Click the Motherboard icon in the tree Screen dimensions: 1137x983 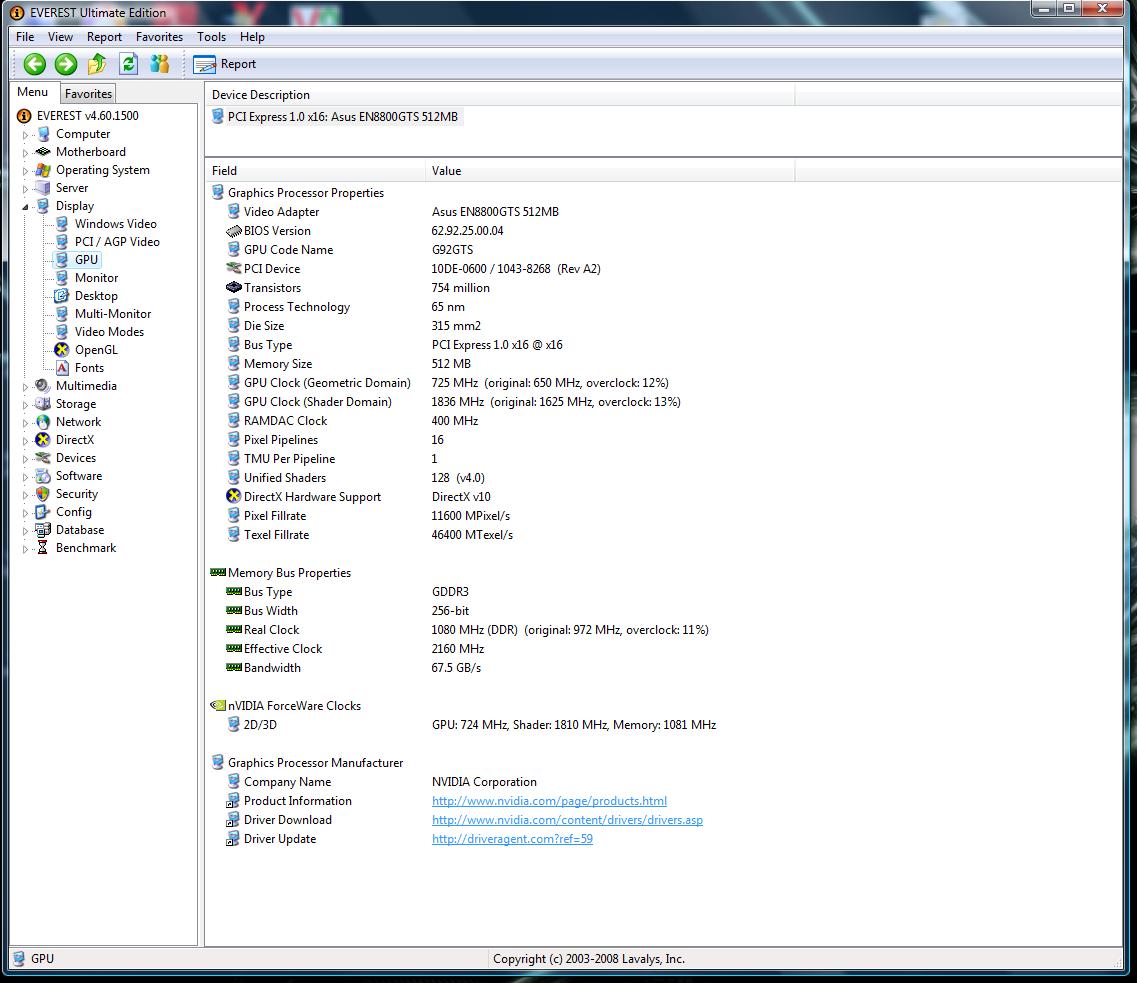coord(44,152)
